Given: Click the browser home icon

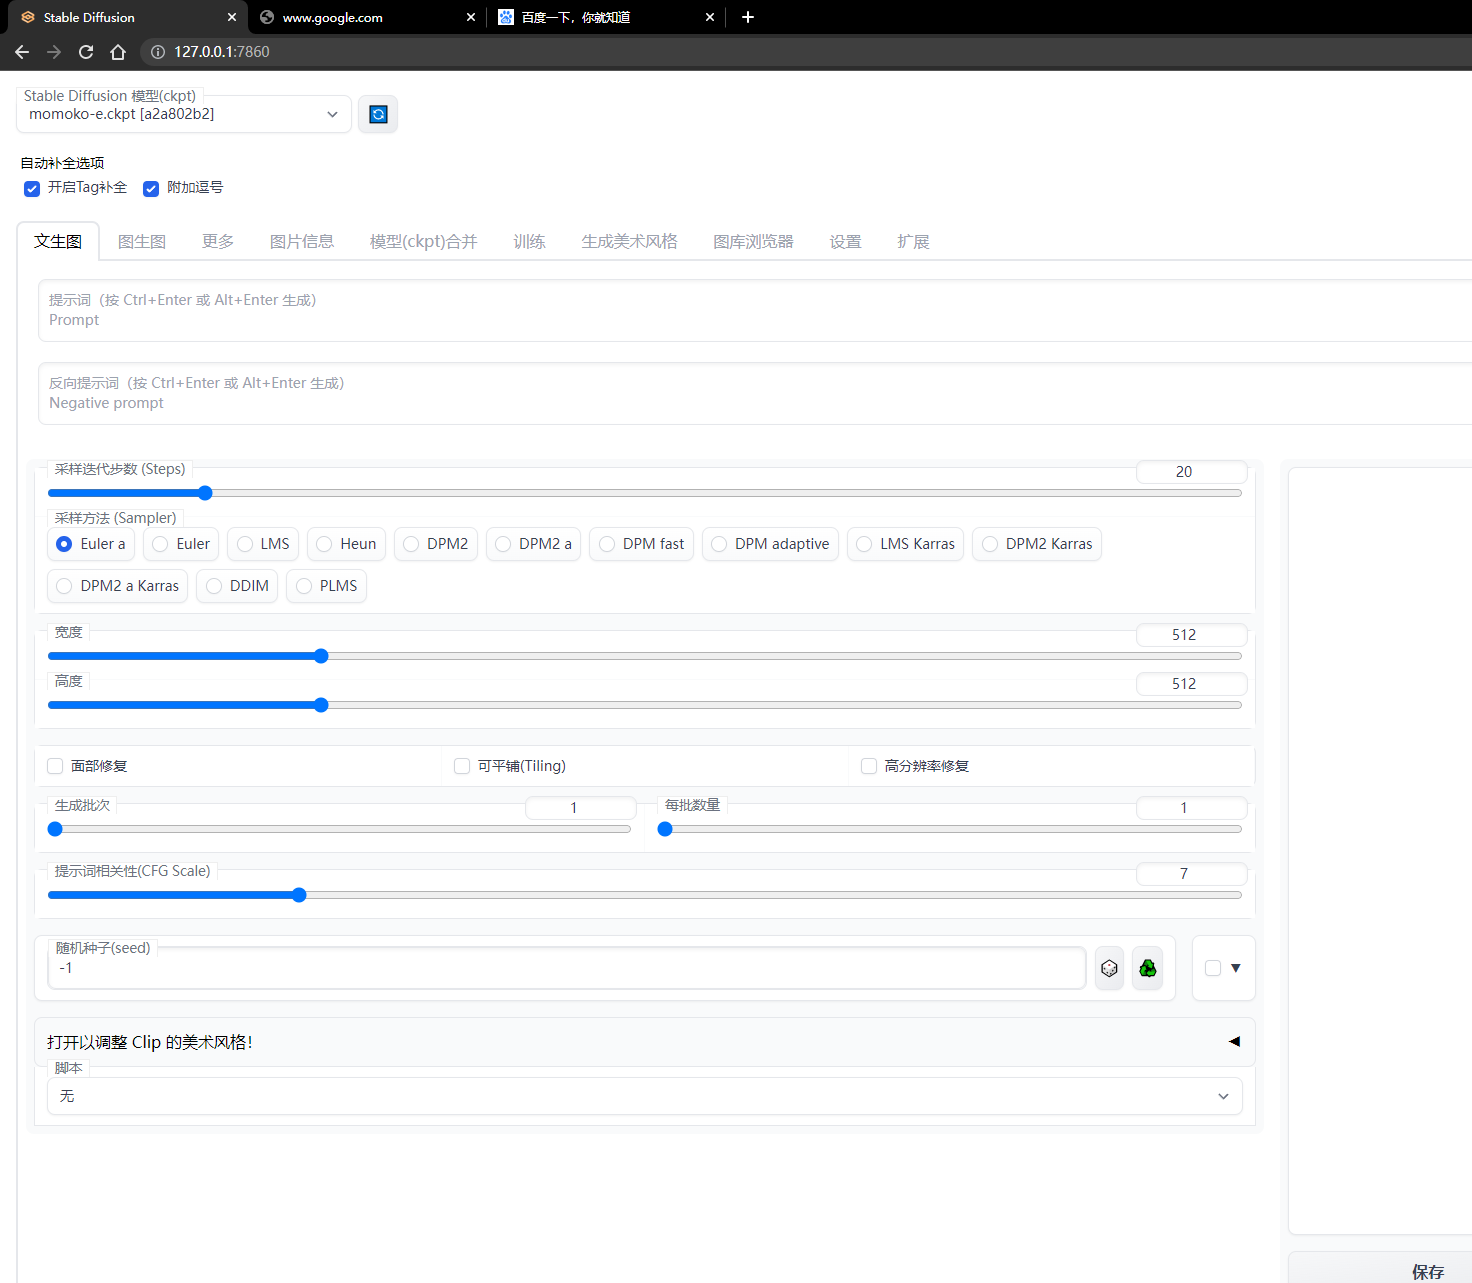Looking at the screenshot, I should [118, 51].
